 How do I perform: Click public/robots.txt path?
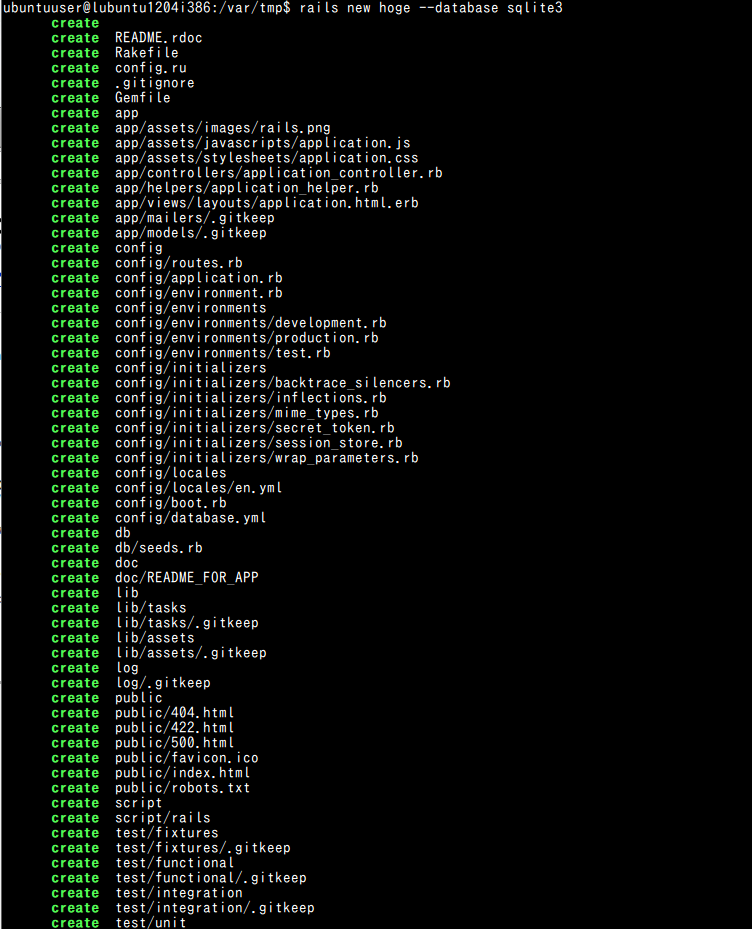pos(183,788)
